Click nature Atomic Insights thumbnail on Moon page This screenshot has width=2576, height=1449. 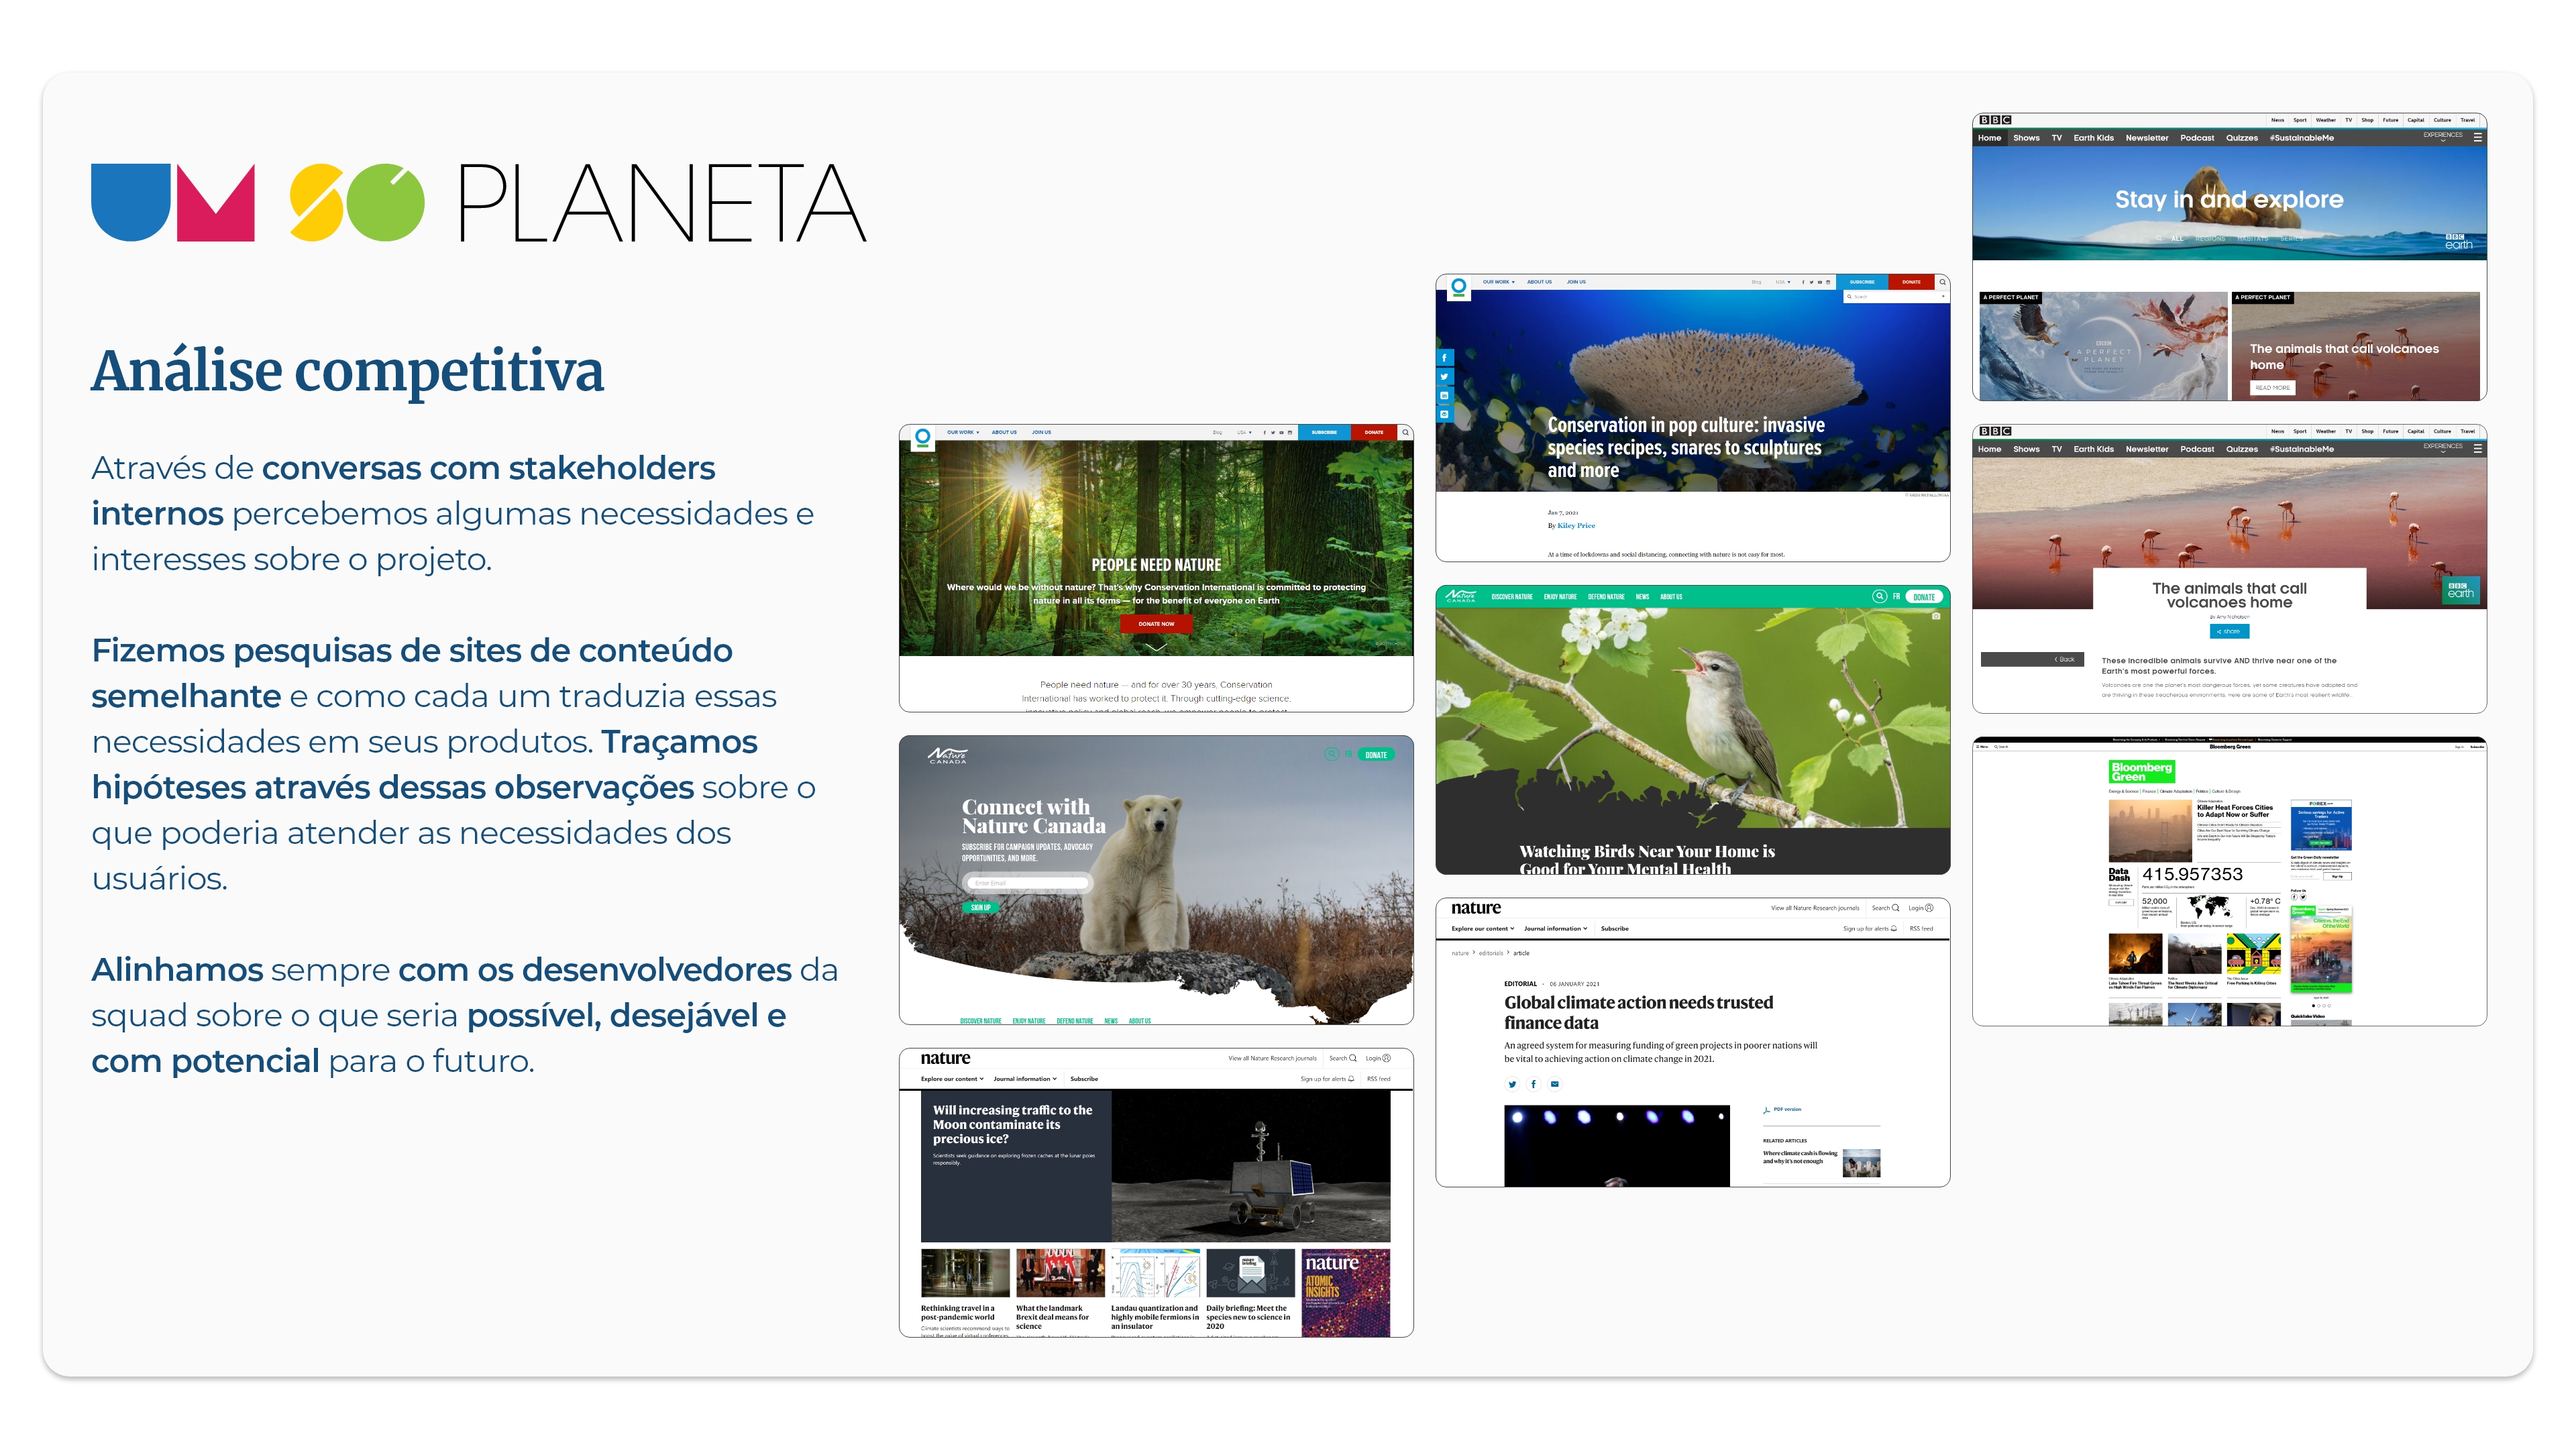(x=1346, y=1292)
